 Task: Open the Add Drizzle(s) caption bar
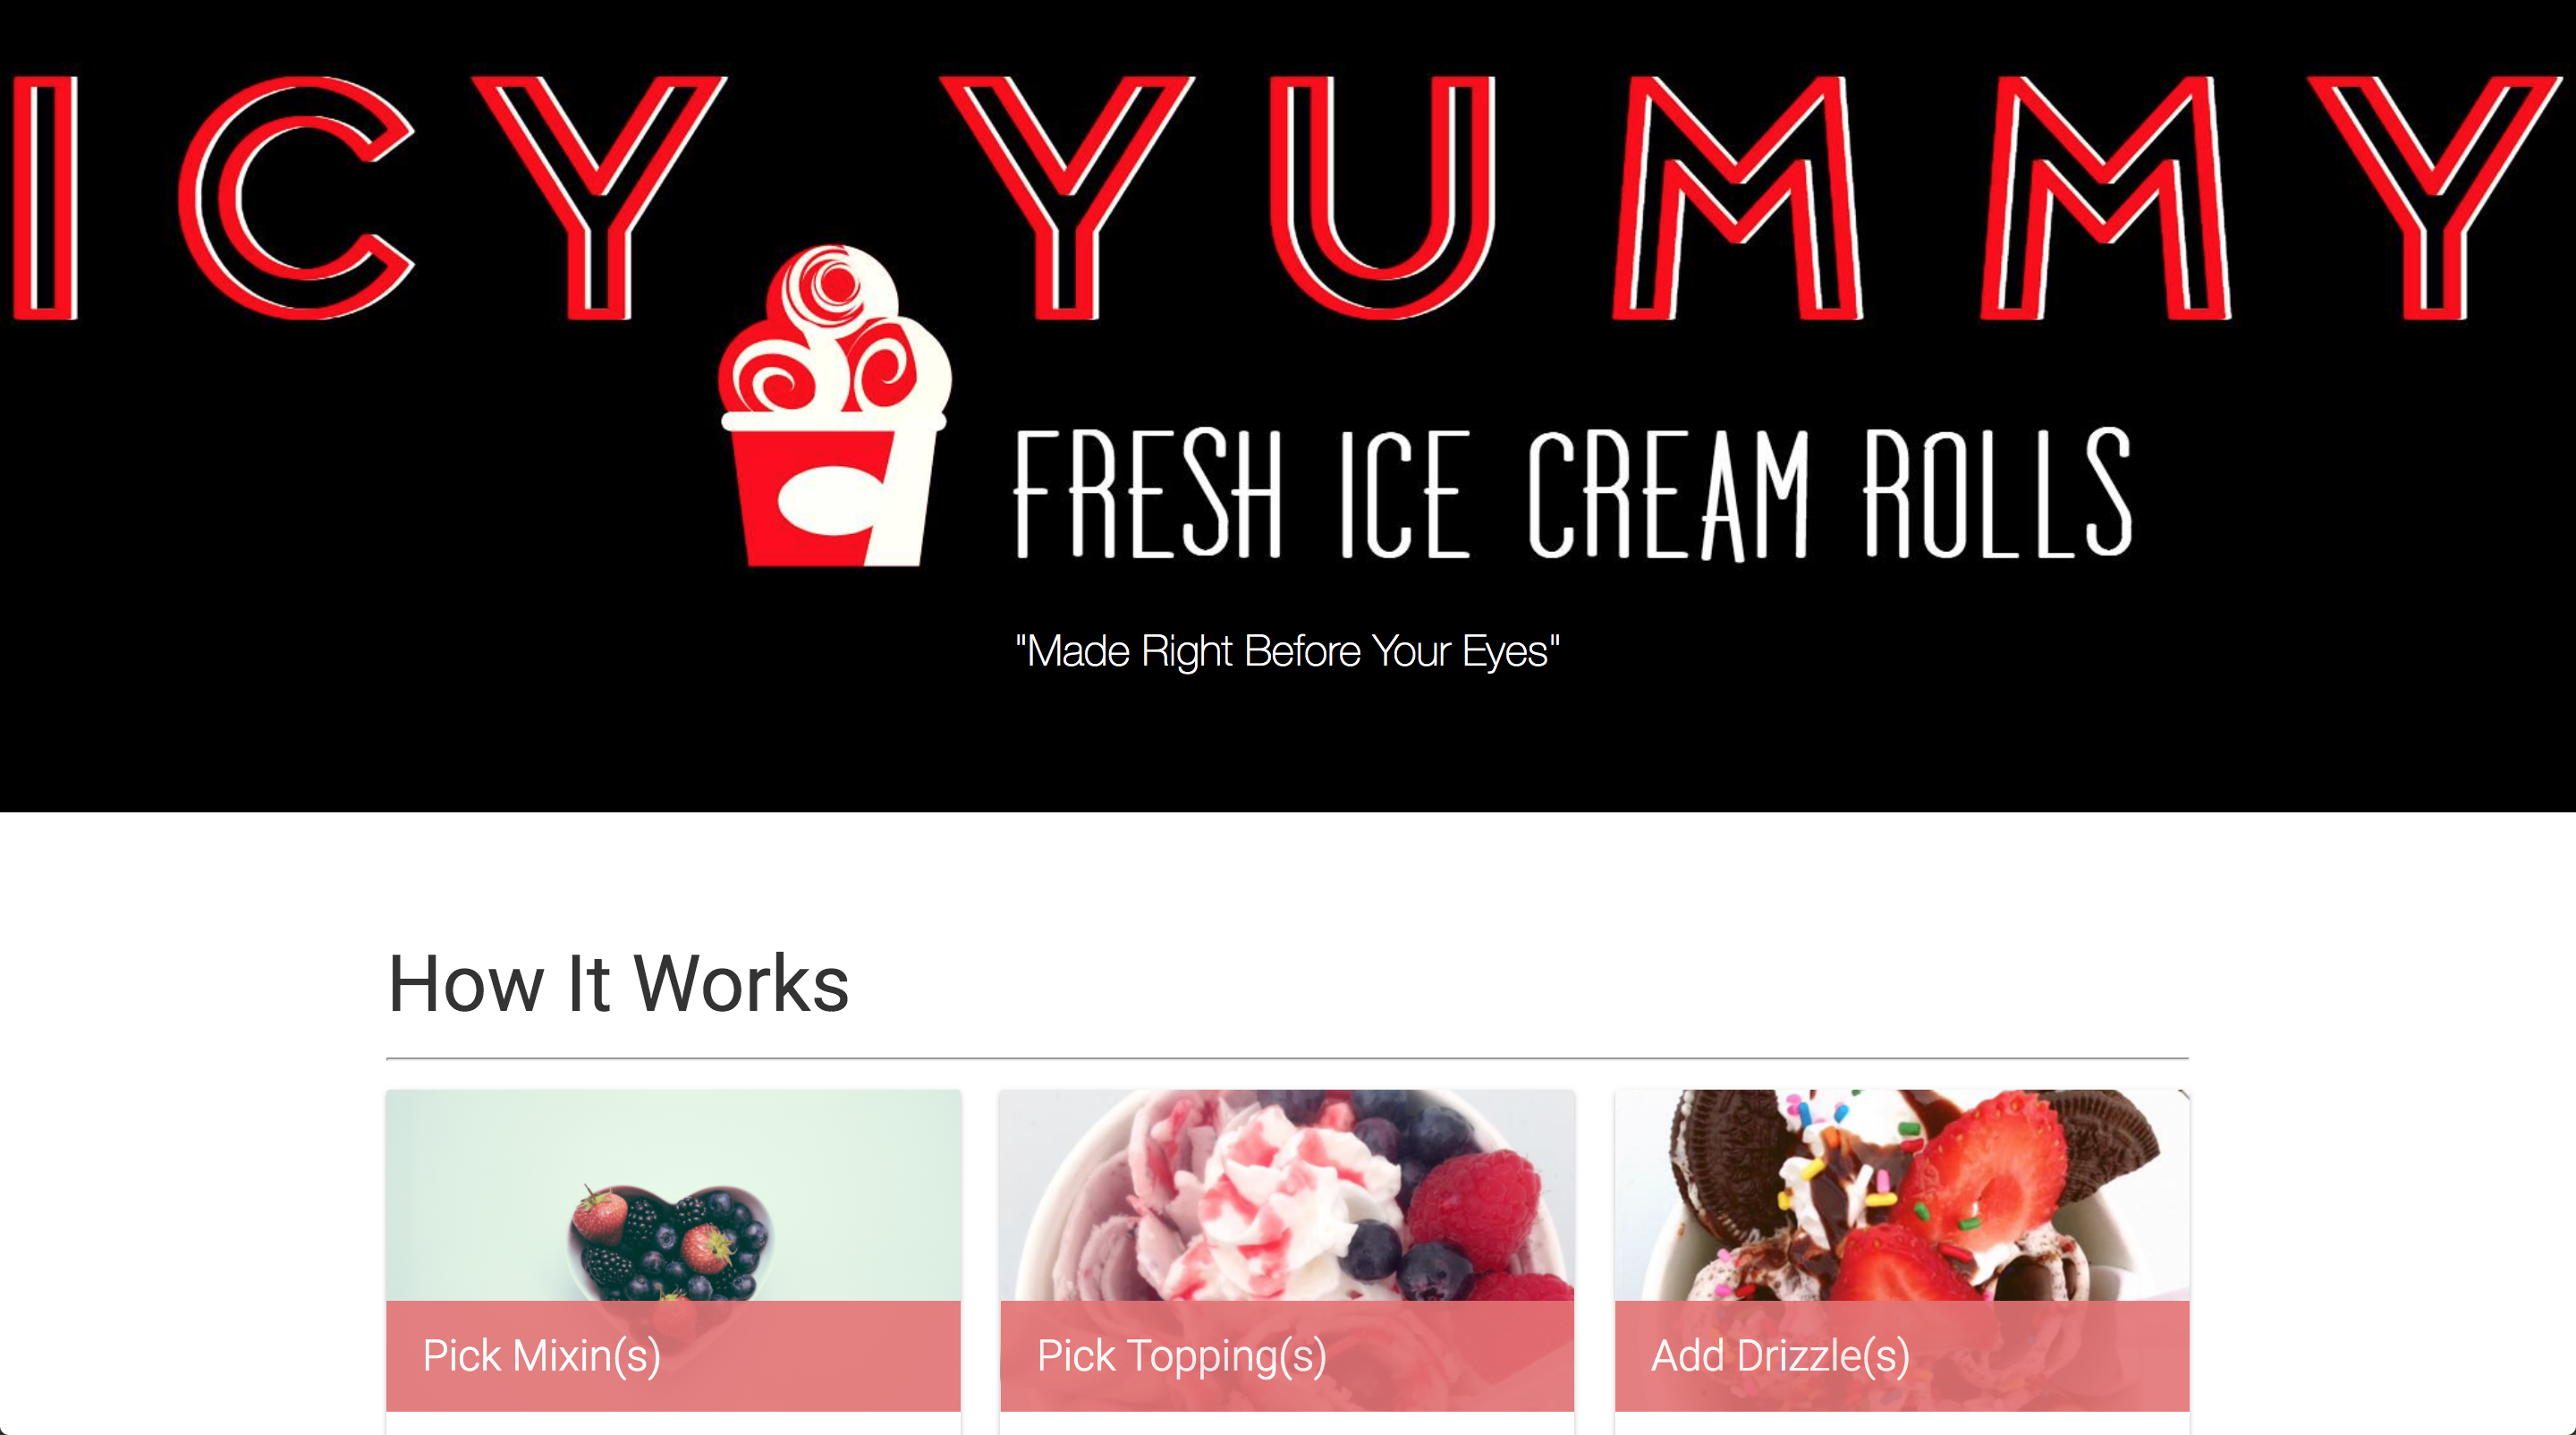[1902, 1356]
